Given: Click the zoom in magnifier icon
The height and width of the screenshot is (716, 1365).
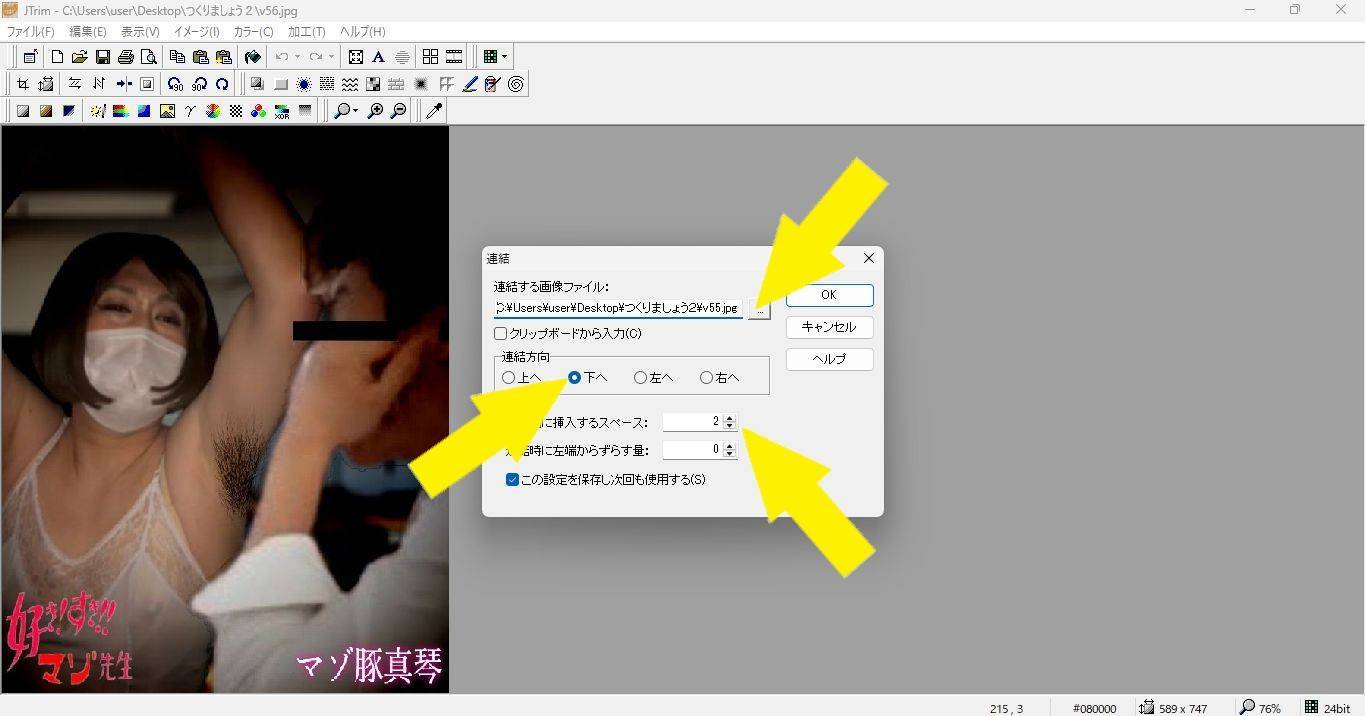Looking at the screenshot, I should [x=375, y=111].
